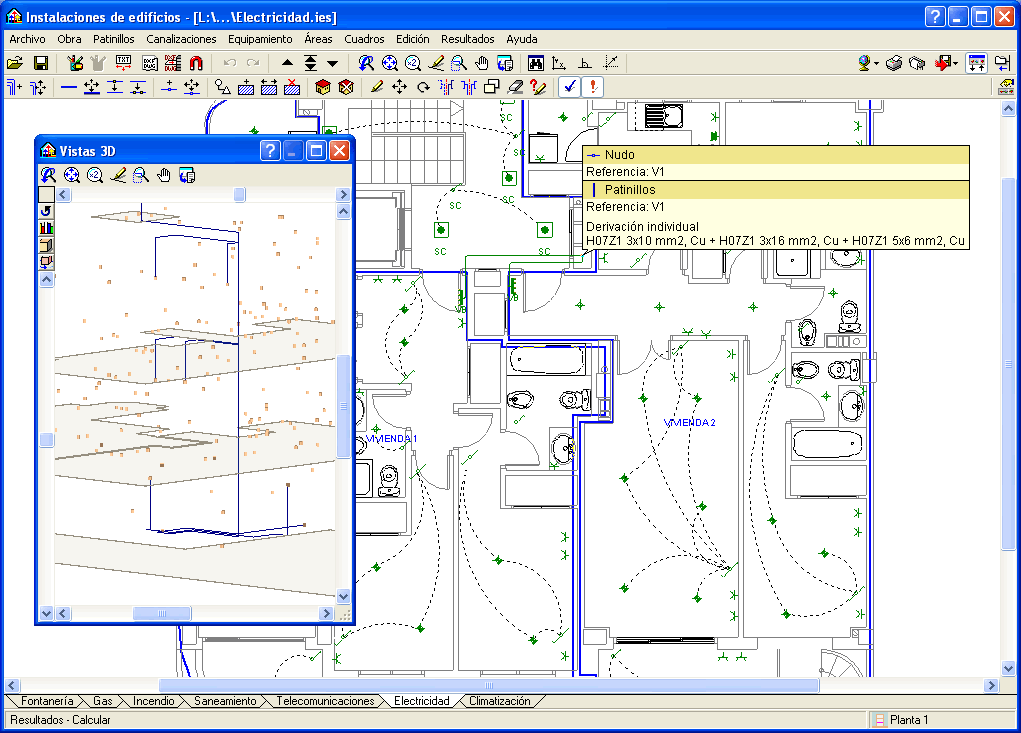
Task: Toggle the red exclamation warnings button
Action: [x=593, y=87]
